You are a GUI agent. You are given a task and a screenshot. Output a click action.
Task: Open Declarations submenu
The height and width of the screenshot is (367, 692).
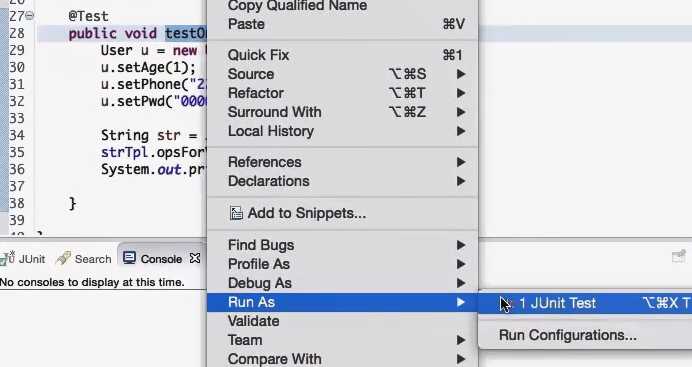click(x=342, y=181)
